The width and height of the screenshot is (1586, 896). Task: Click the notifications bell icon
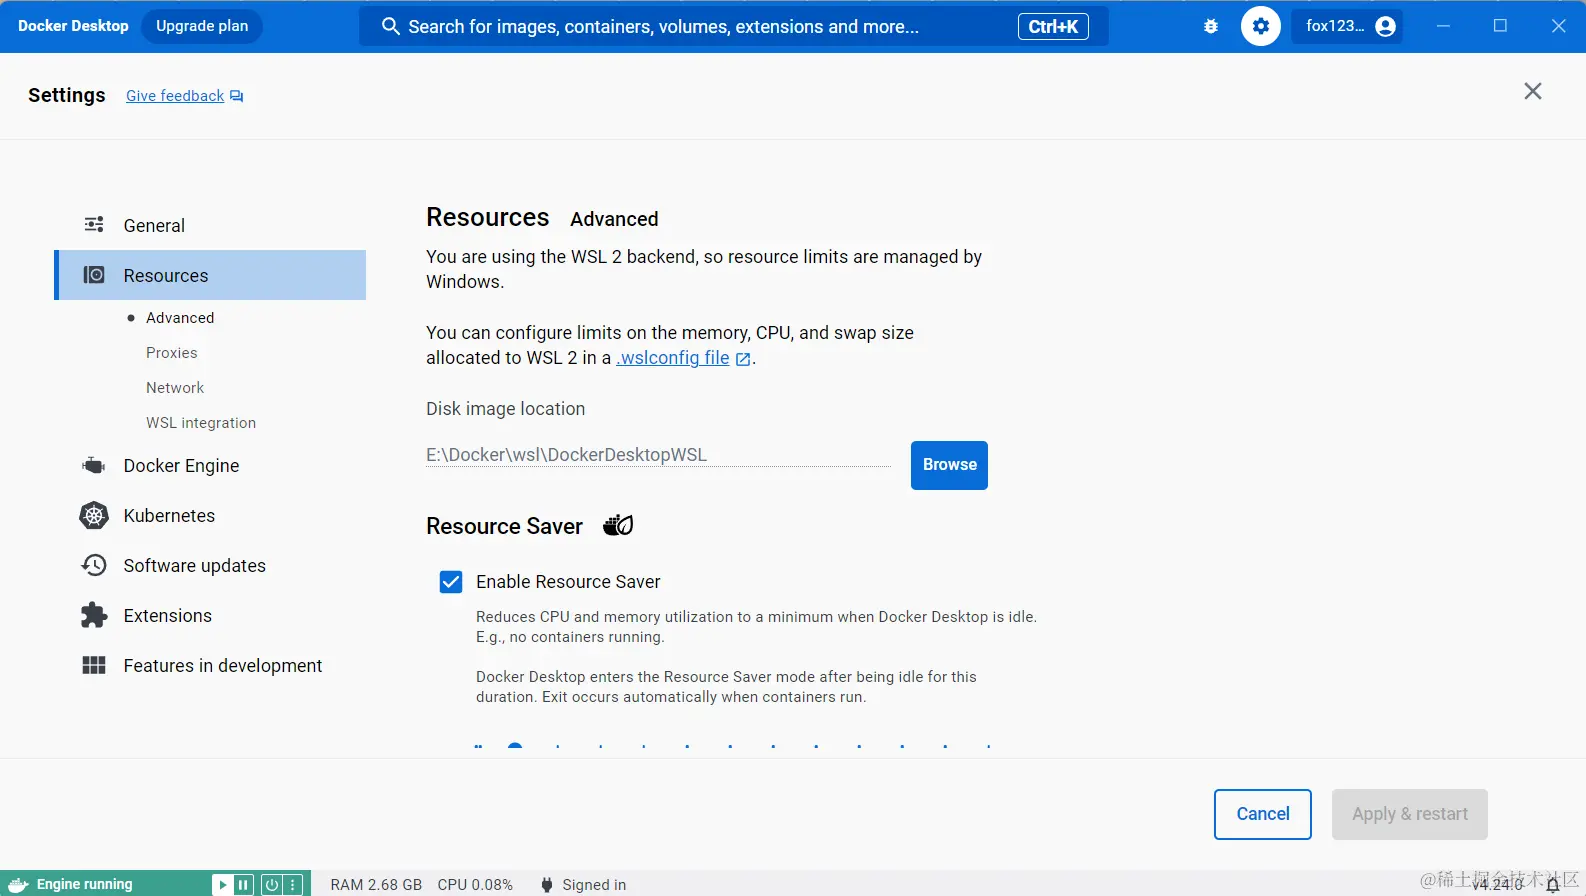click(x=1553, y=885)
